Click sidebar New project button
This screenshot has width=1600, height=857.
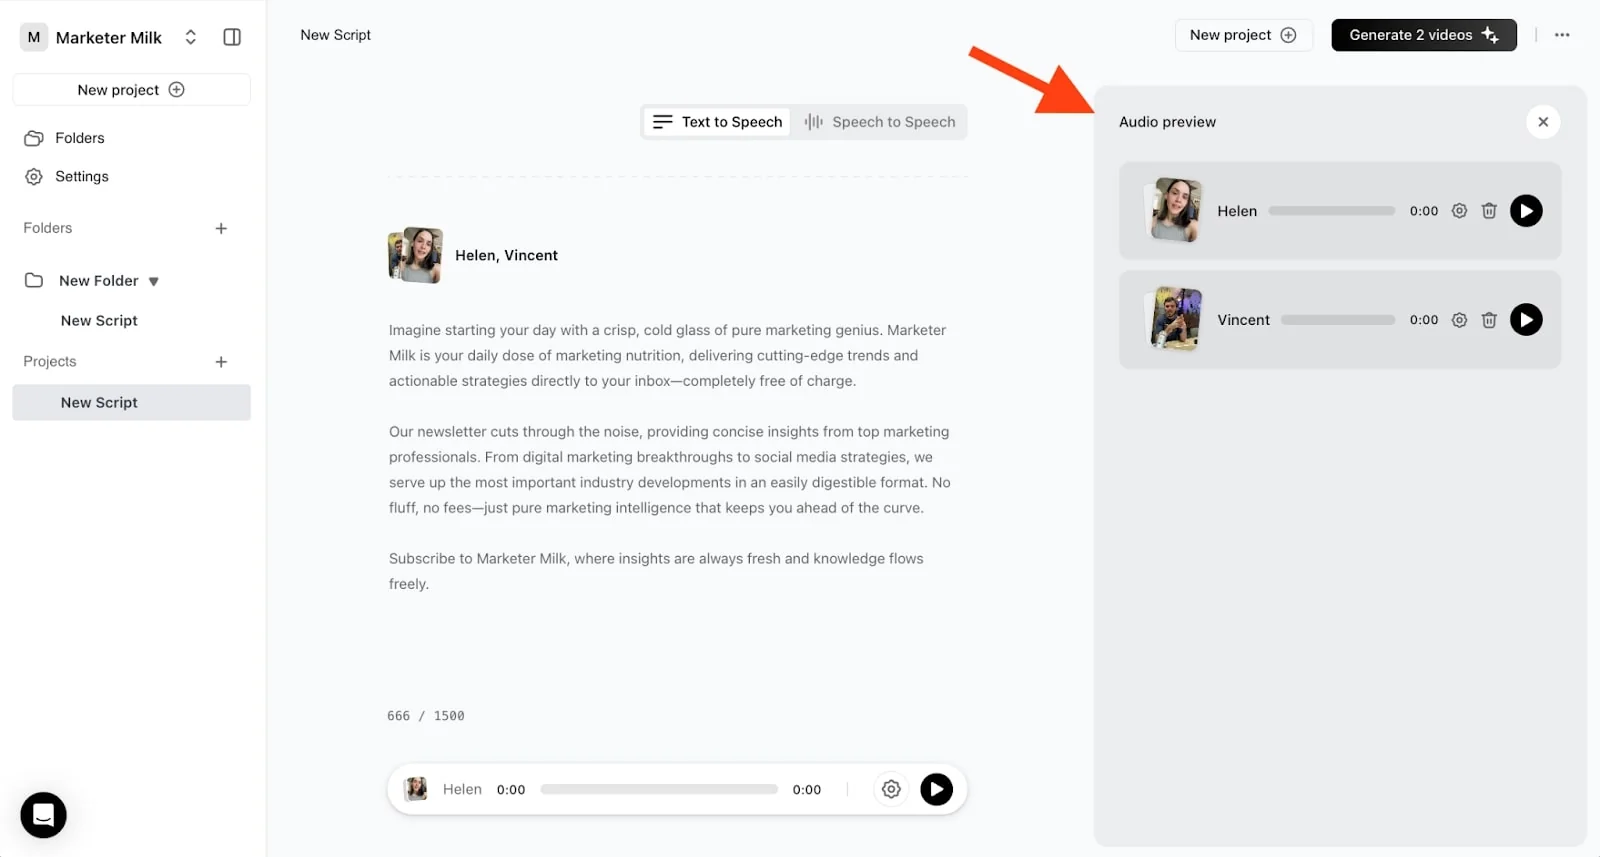[x=131, y=89]
